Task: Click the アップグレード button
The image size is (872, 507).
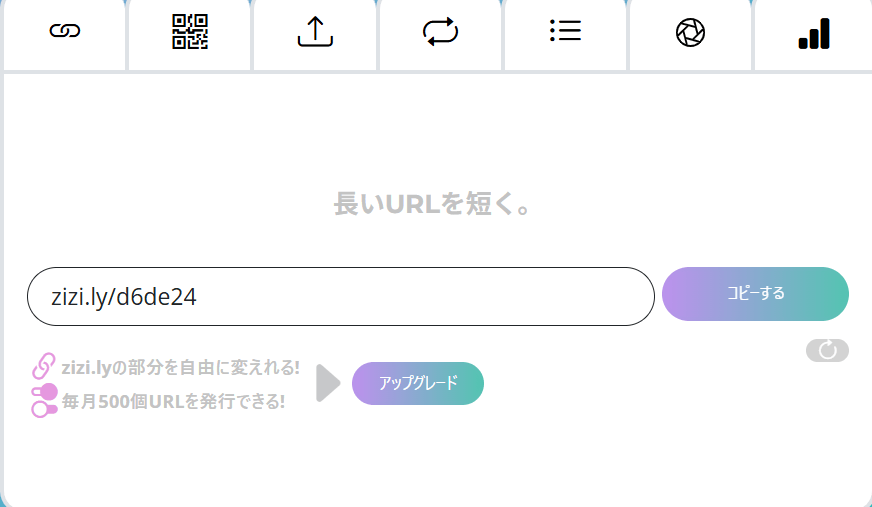Action: click(418, 383)
